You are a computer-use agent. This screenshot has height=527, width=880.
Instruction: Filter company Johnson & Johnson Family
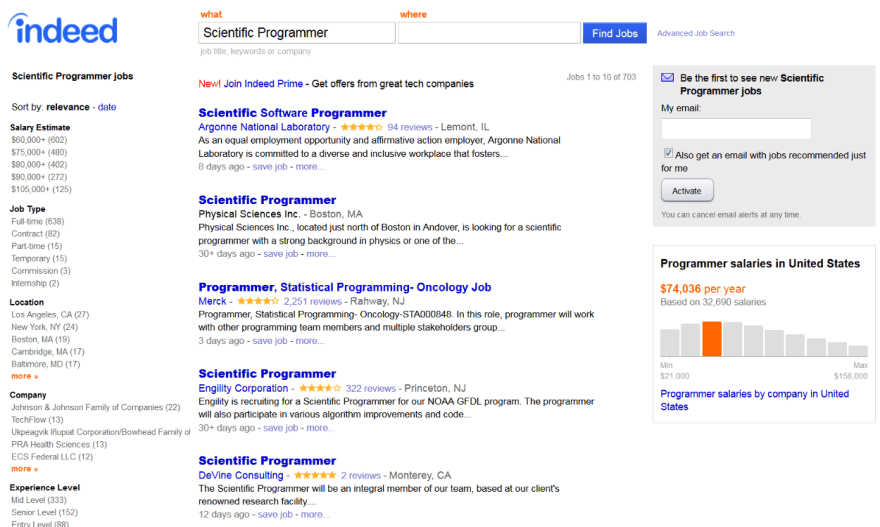click(x=95, y=407)
